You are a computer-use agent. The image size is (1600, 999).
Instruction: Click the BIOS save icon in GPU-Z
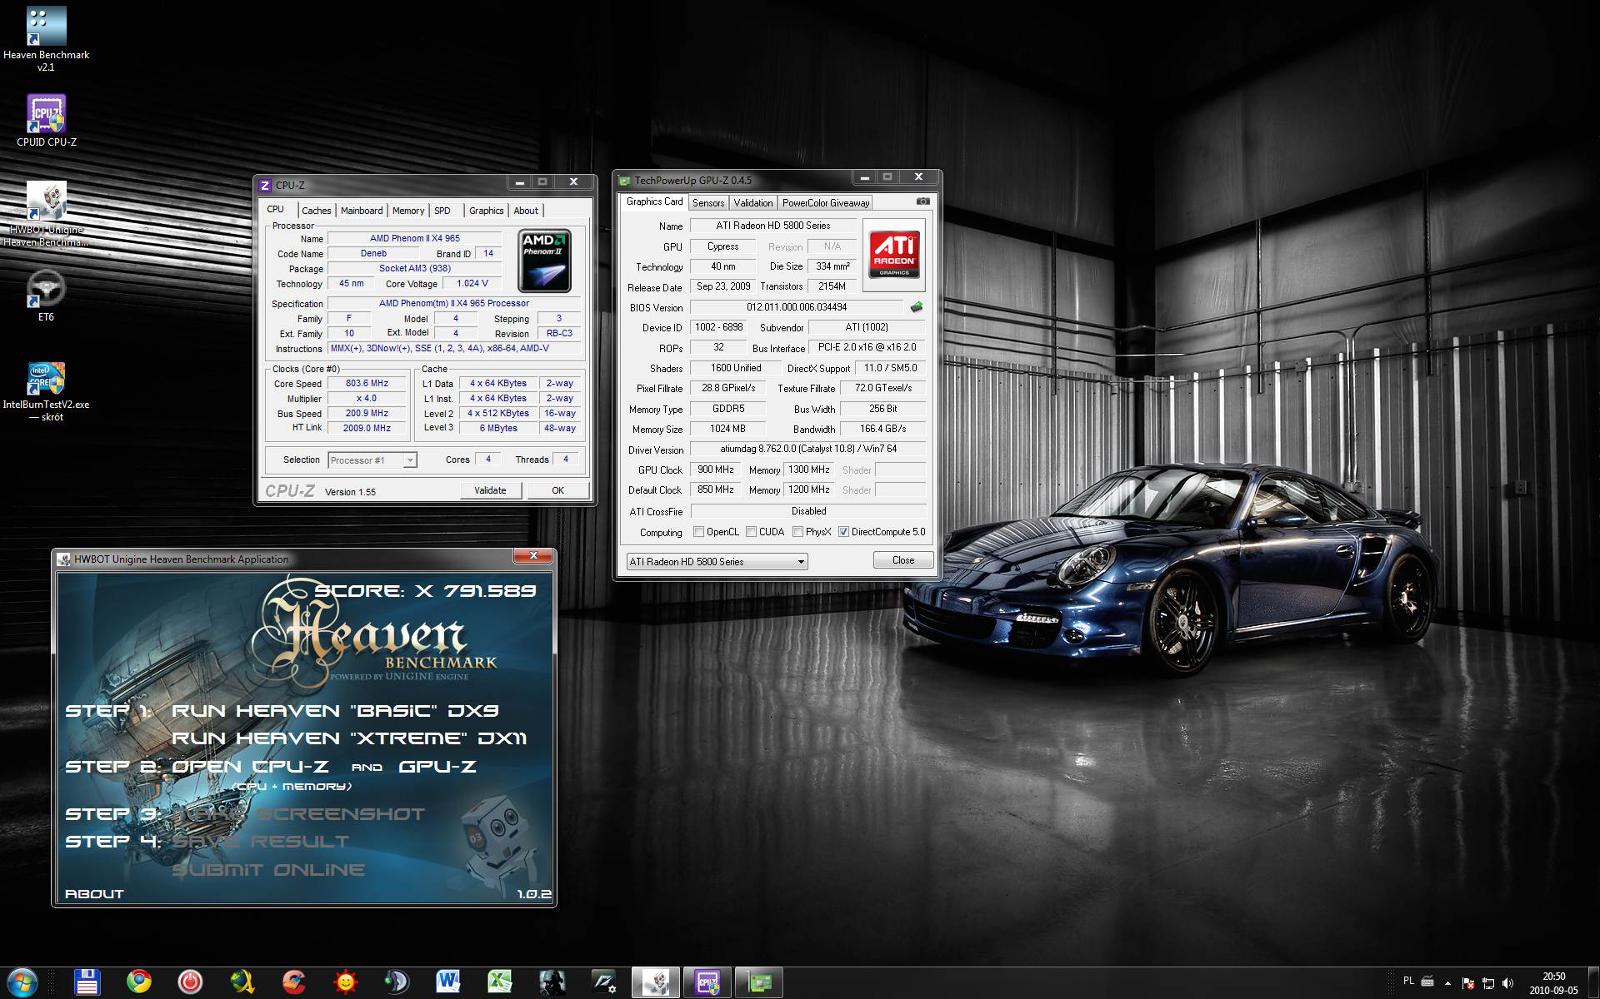916,307
